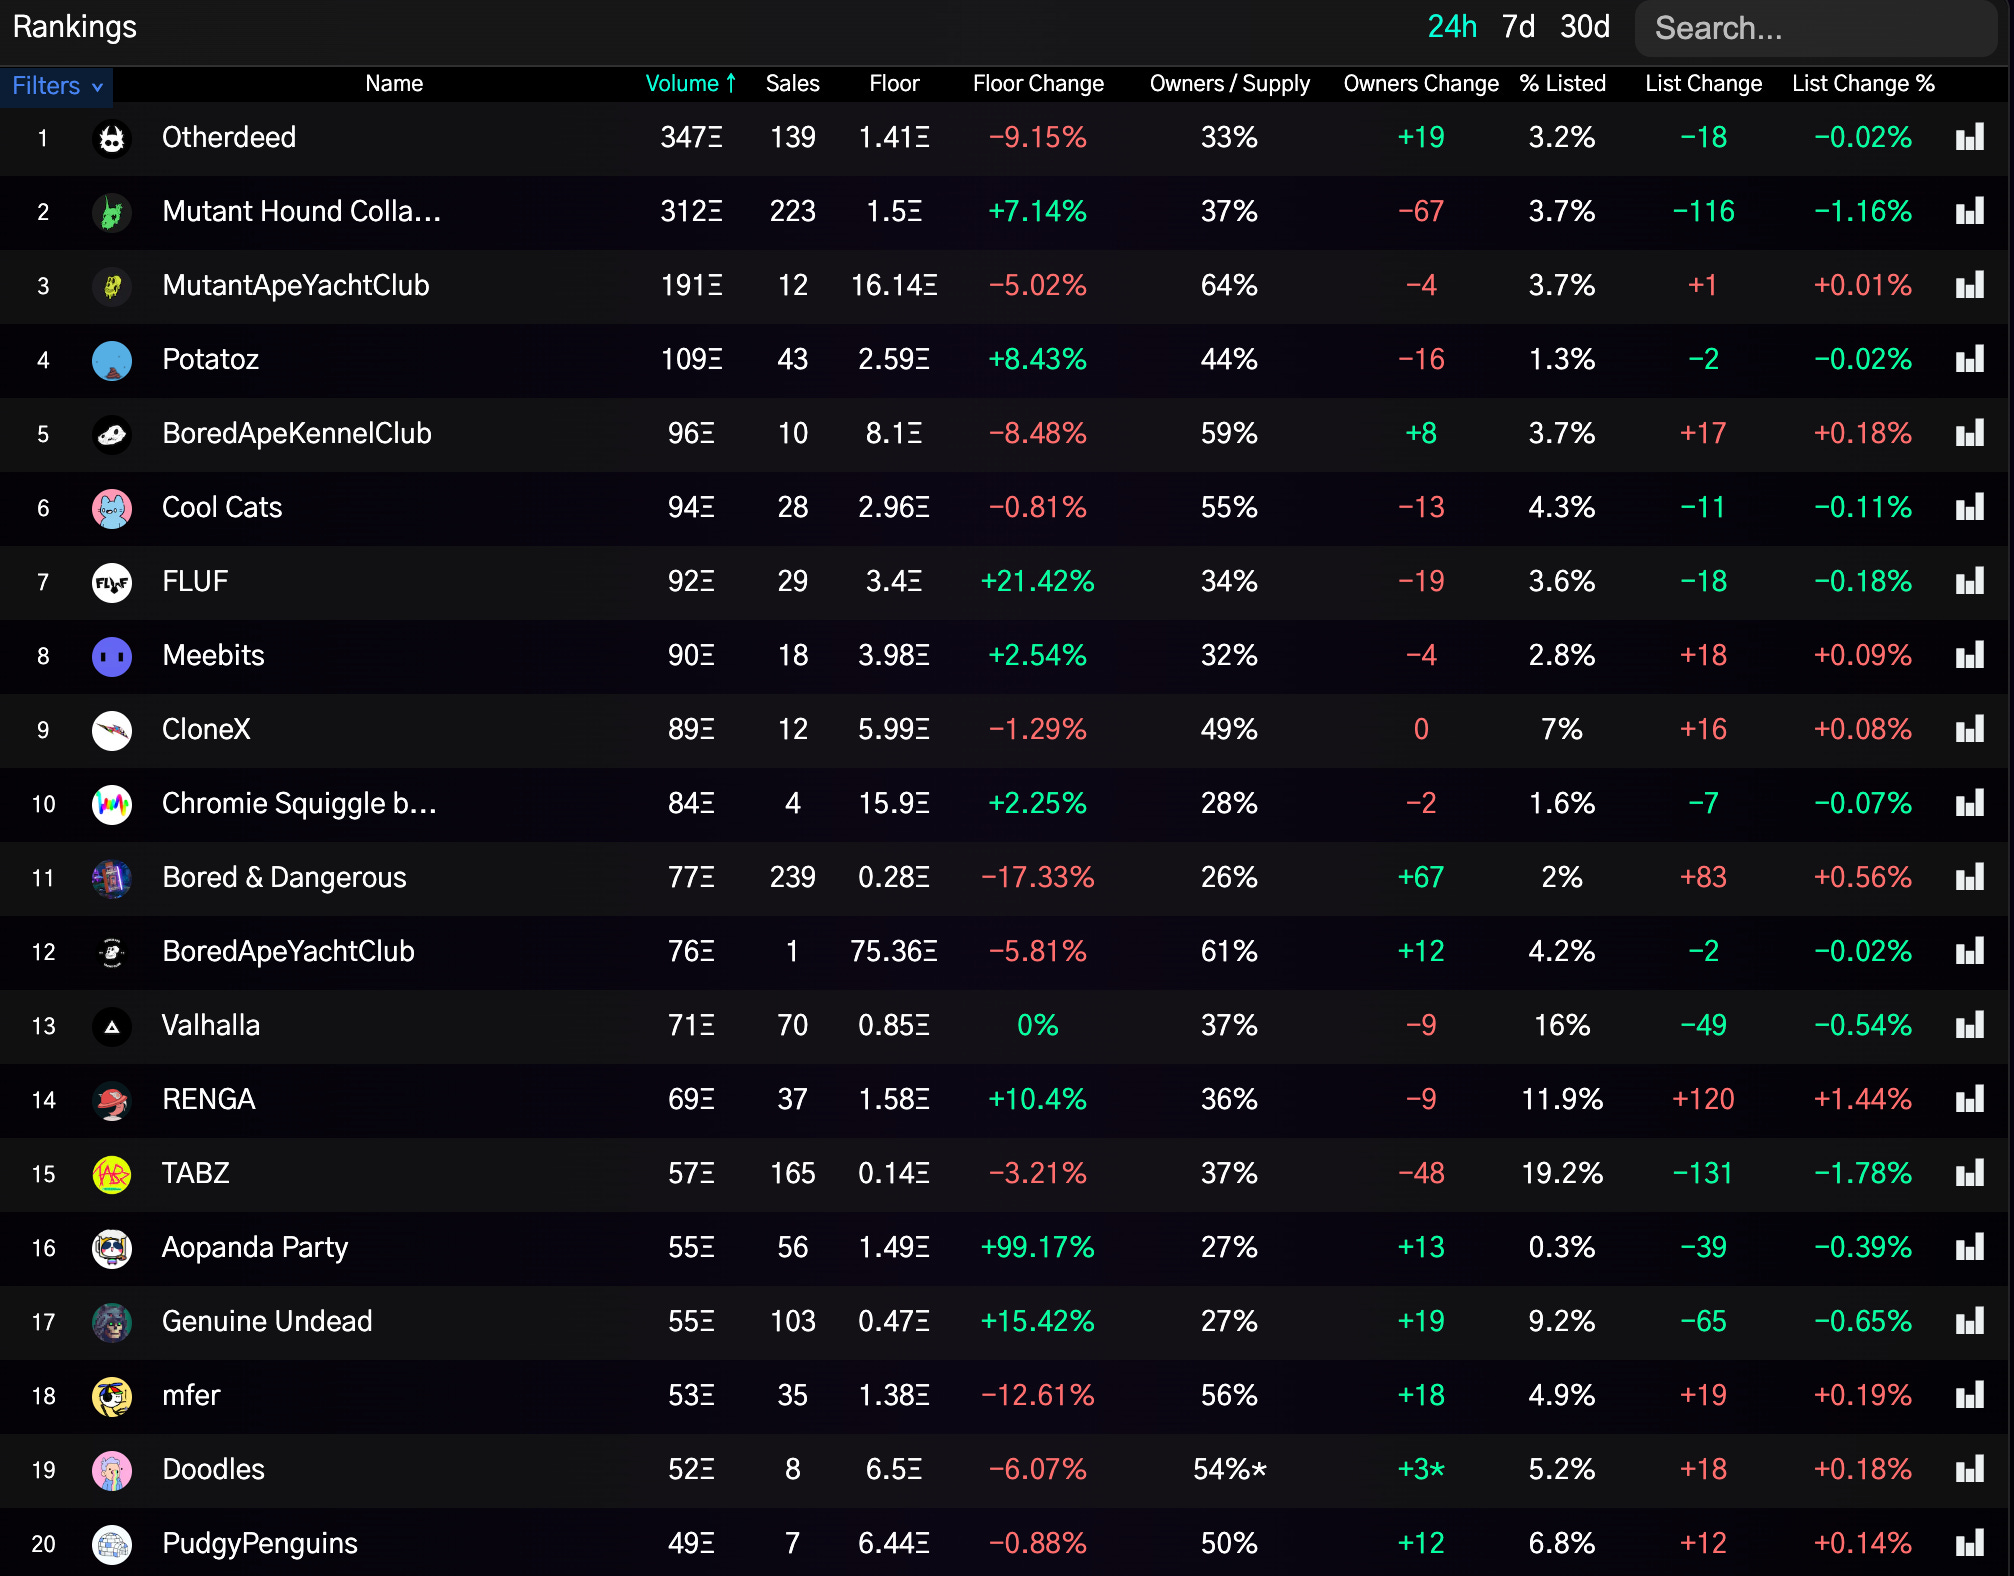Open the BoredApeYachtClub collection link
The height and width of the screenshot is (1576, 2014).
point(288,952)
